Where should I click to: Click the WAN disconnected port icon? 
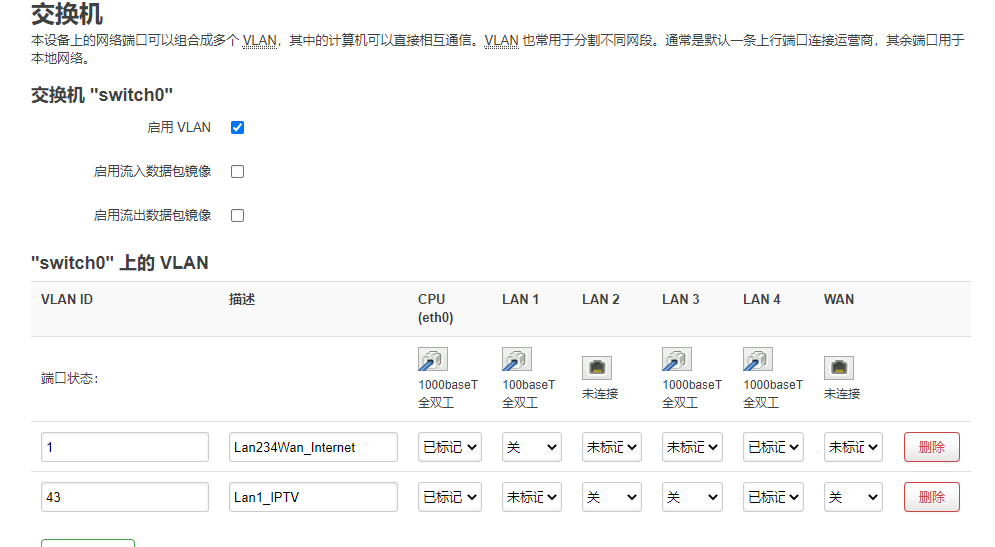[839, 367]
